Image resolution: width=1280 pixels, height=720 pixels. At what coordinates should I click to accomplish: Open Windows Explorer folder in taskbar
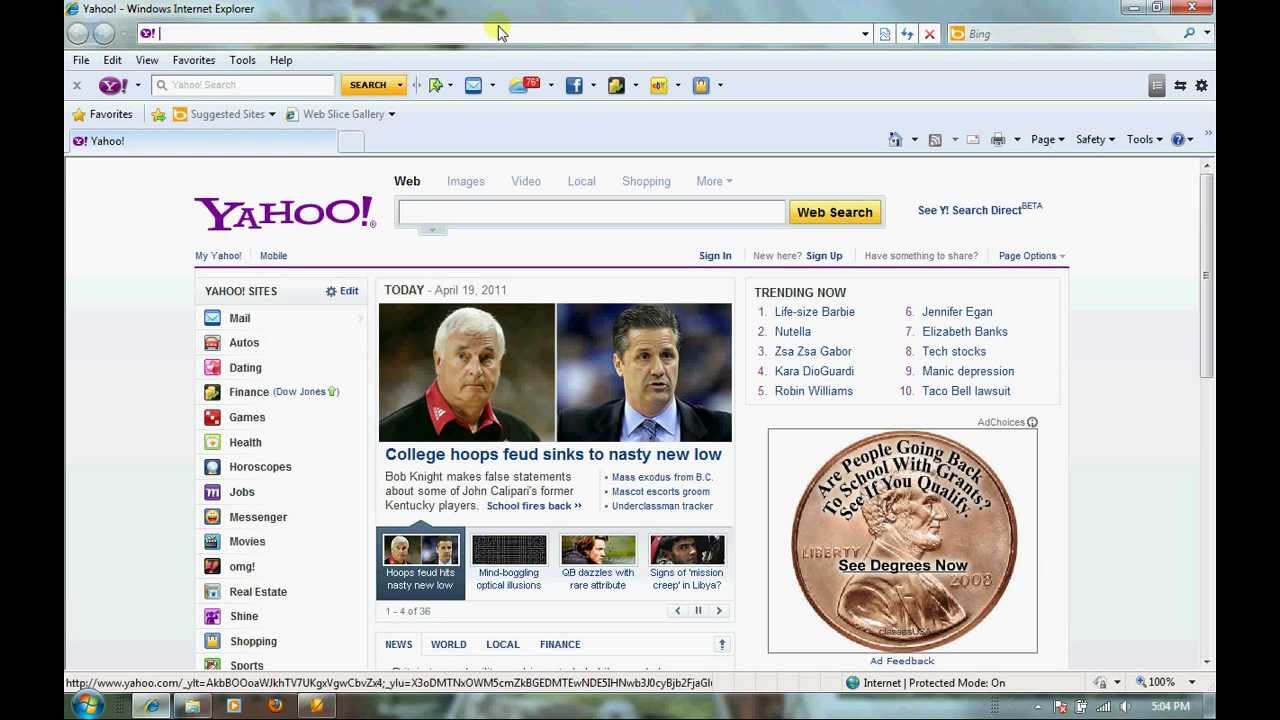tap(192, 706)
